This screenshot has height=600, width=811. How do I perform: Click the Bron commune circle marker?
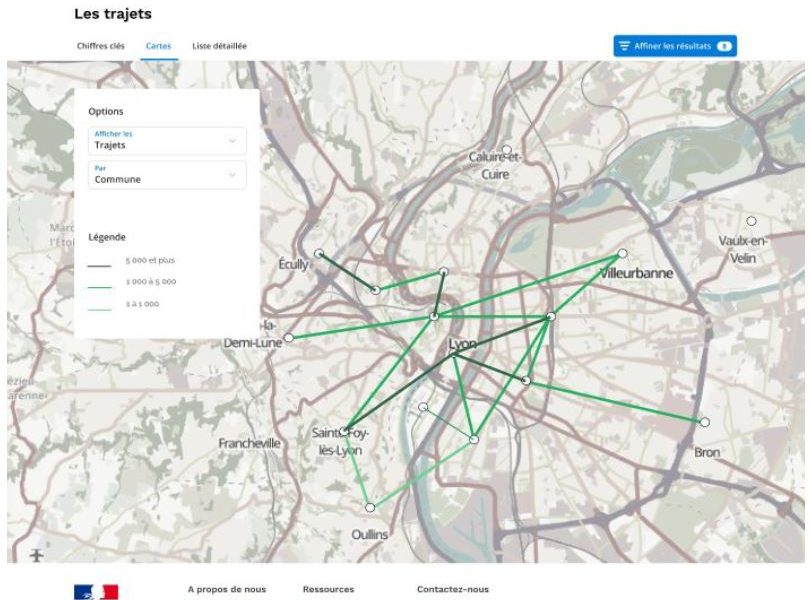pos(704,422)
